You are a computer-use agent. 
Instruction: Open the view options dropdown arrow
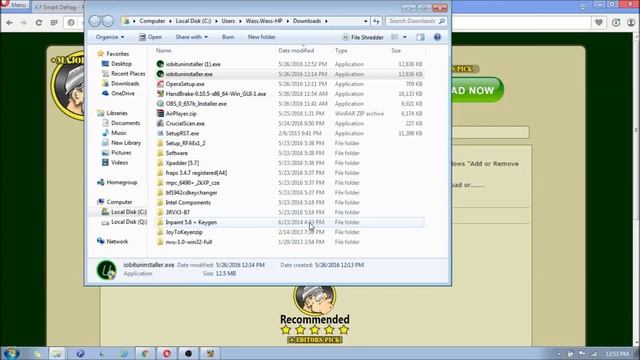[404, 37]
